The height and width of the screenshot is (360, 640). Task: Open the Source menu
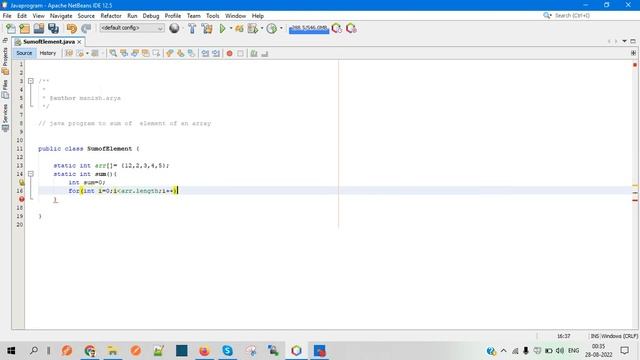(x=86, y=16)
